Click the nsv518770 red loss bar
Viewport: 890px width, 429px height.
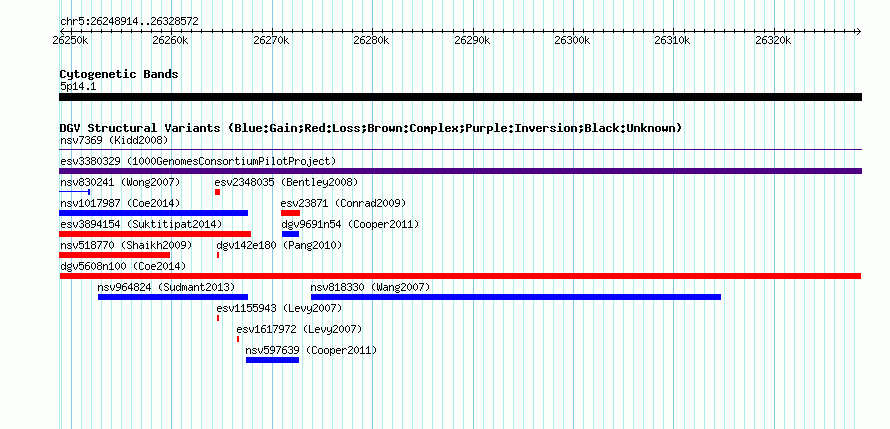115,255
